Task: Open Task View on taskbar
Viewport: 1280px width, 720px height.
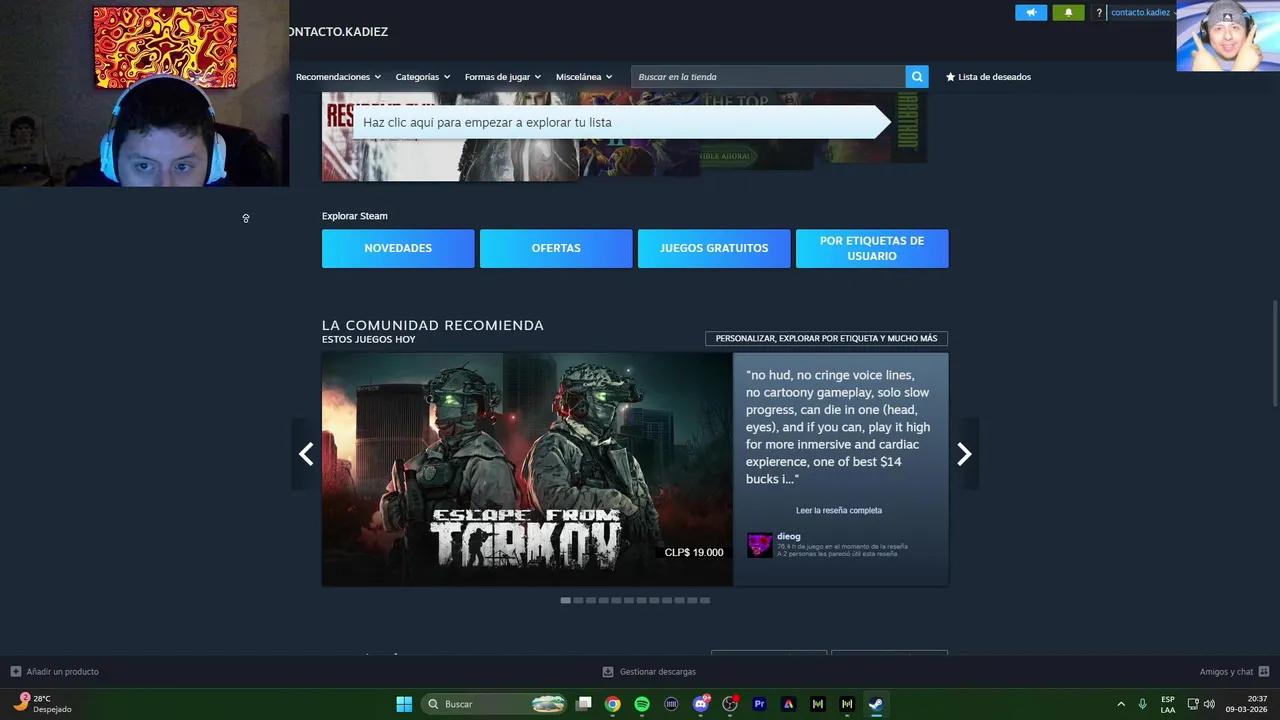Action: [584, 704]
